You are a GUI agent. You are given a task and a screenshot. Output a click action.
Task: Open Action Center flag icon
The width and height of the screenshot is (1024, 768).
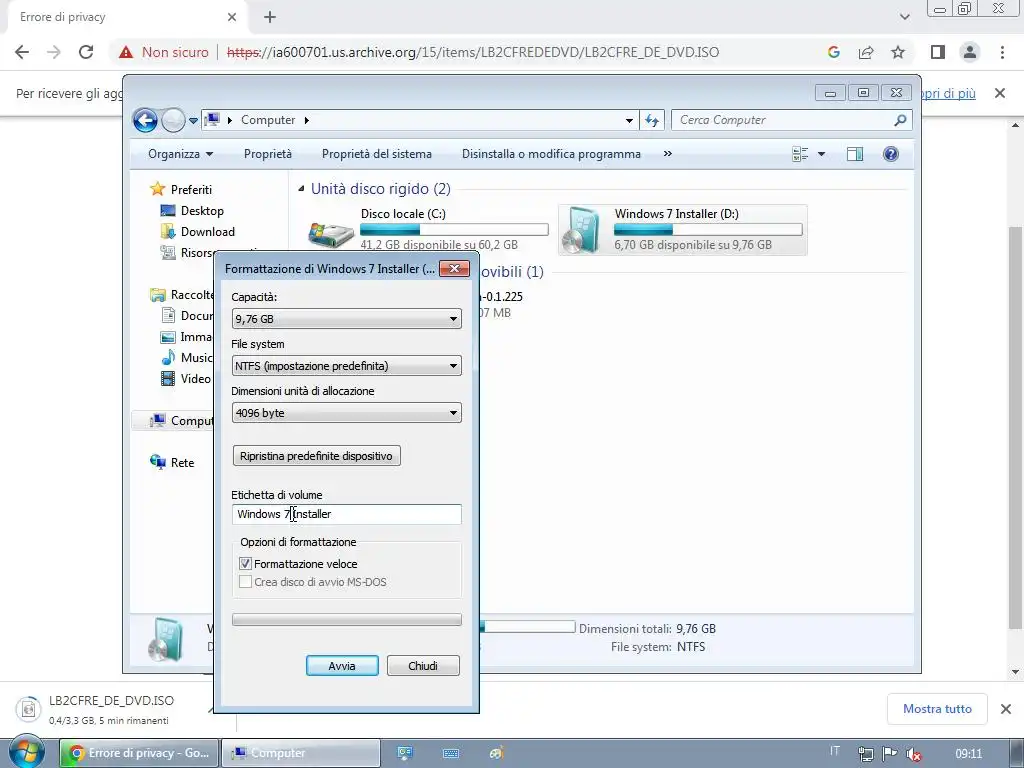point(889,754)
